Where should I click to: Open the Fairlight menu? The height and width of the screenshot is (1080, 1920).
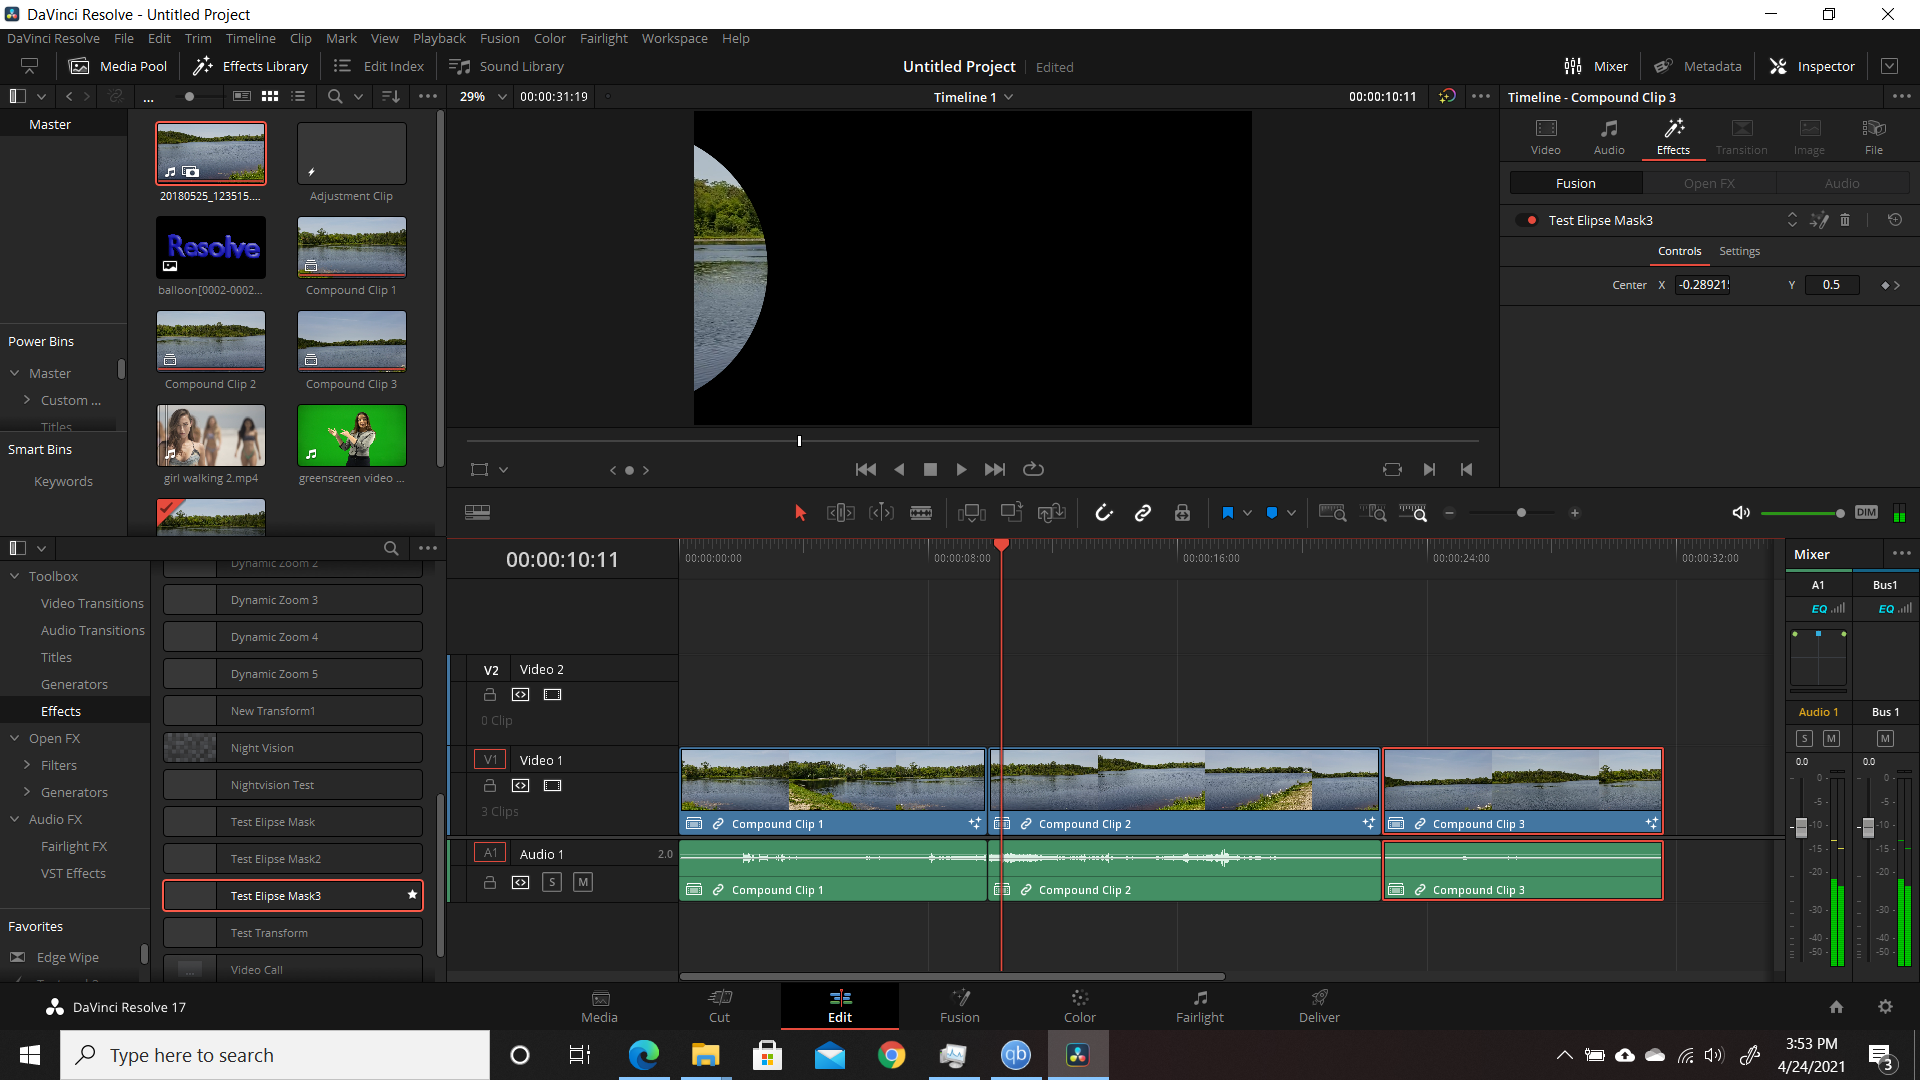coord(604,38)
